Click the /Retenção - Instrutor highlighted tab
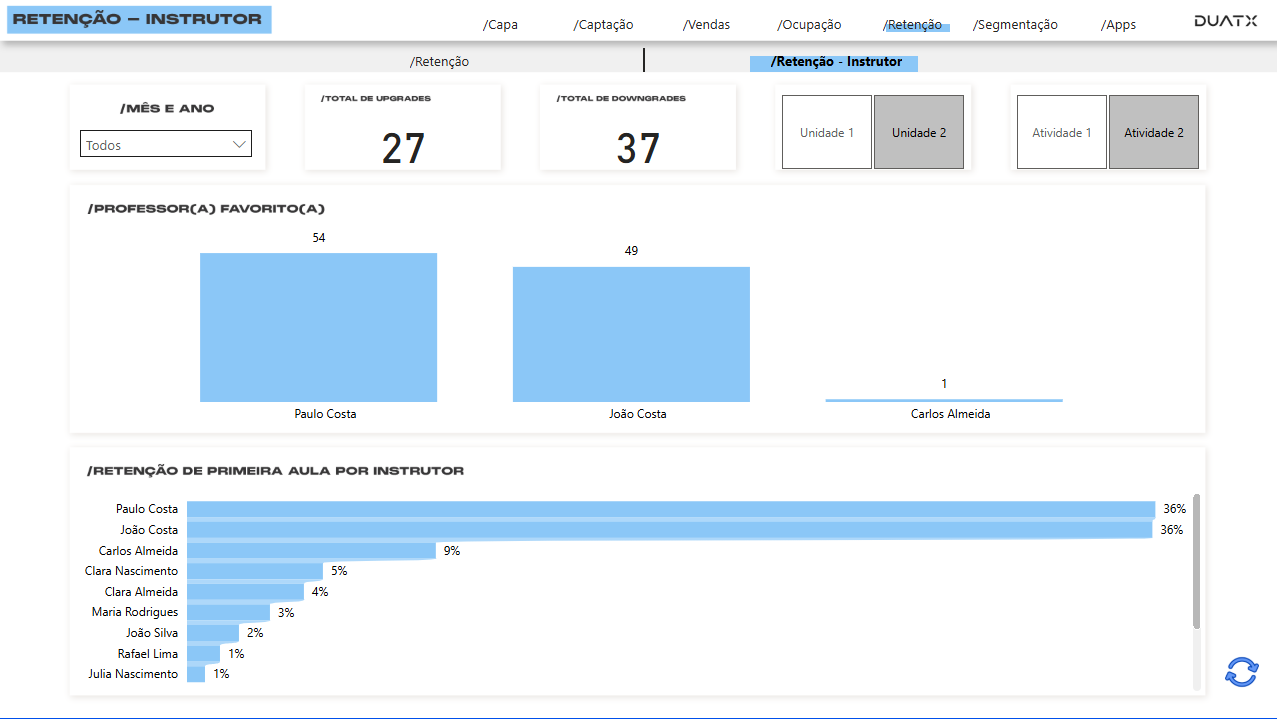Image resolution: width=1277 pixels, height=719 pixels. click(x=833, y=62)
